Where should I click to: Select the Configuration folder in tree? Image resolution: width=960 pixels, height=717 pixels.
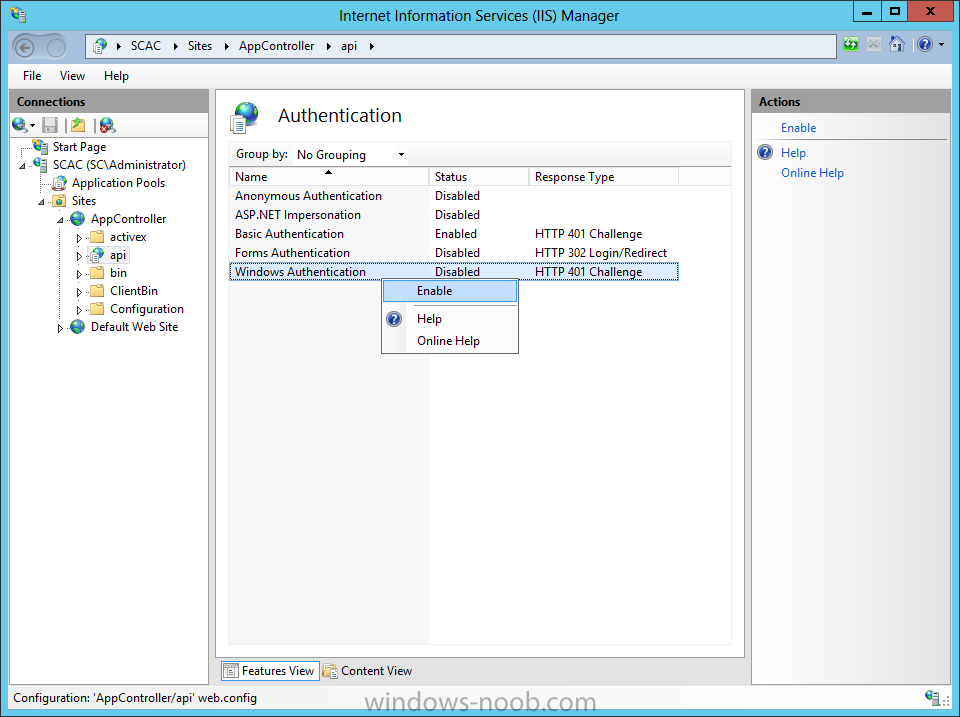[x=146, y=309]
